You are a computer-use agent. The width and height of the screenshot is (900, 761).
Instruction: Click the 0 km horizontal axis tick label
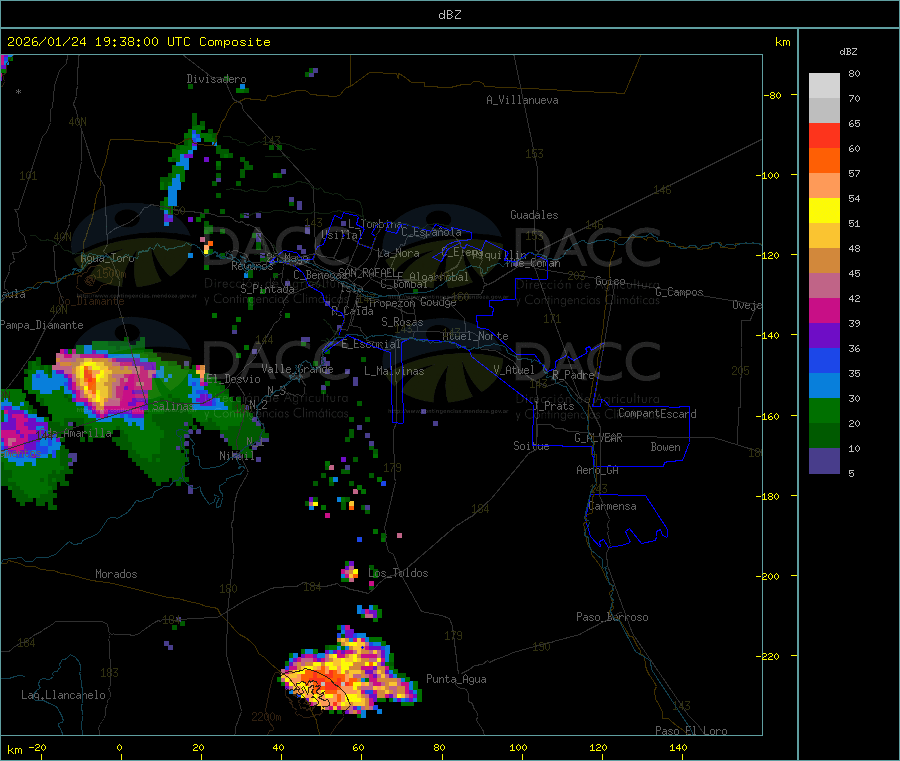[119, 747]
